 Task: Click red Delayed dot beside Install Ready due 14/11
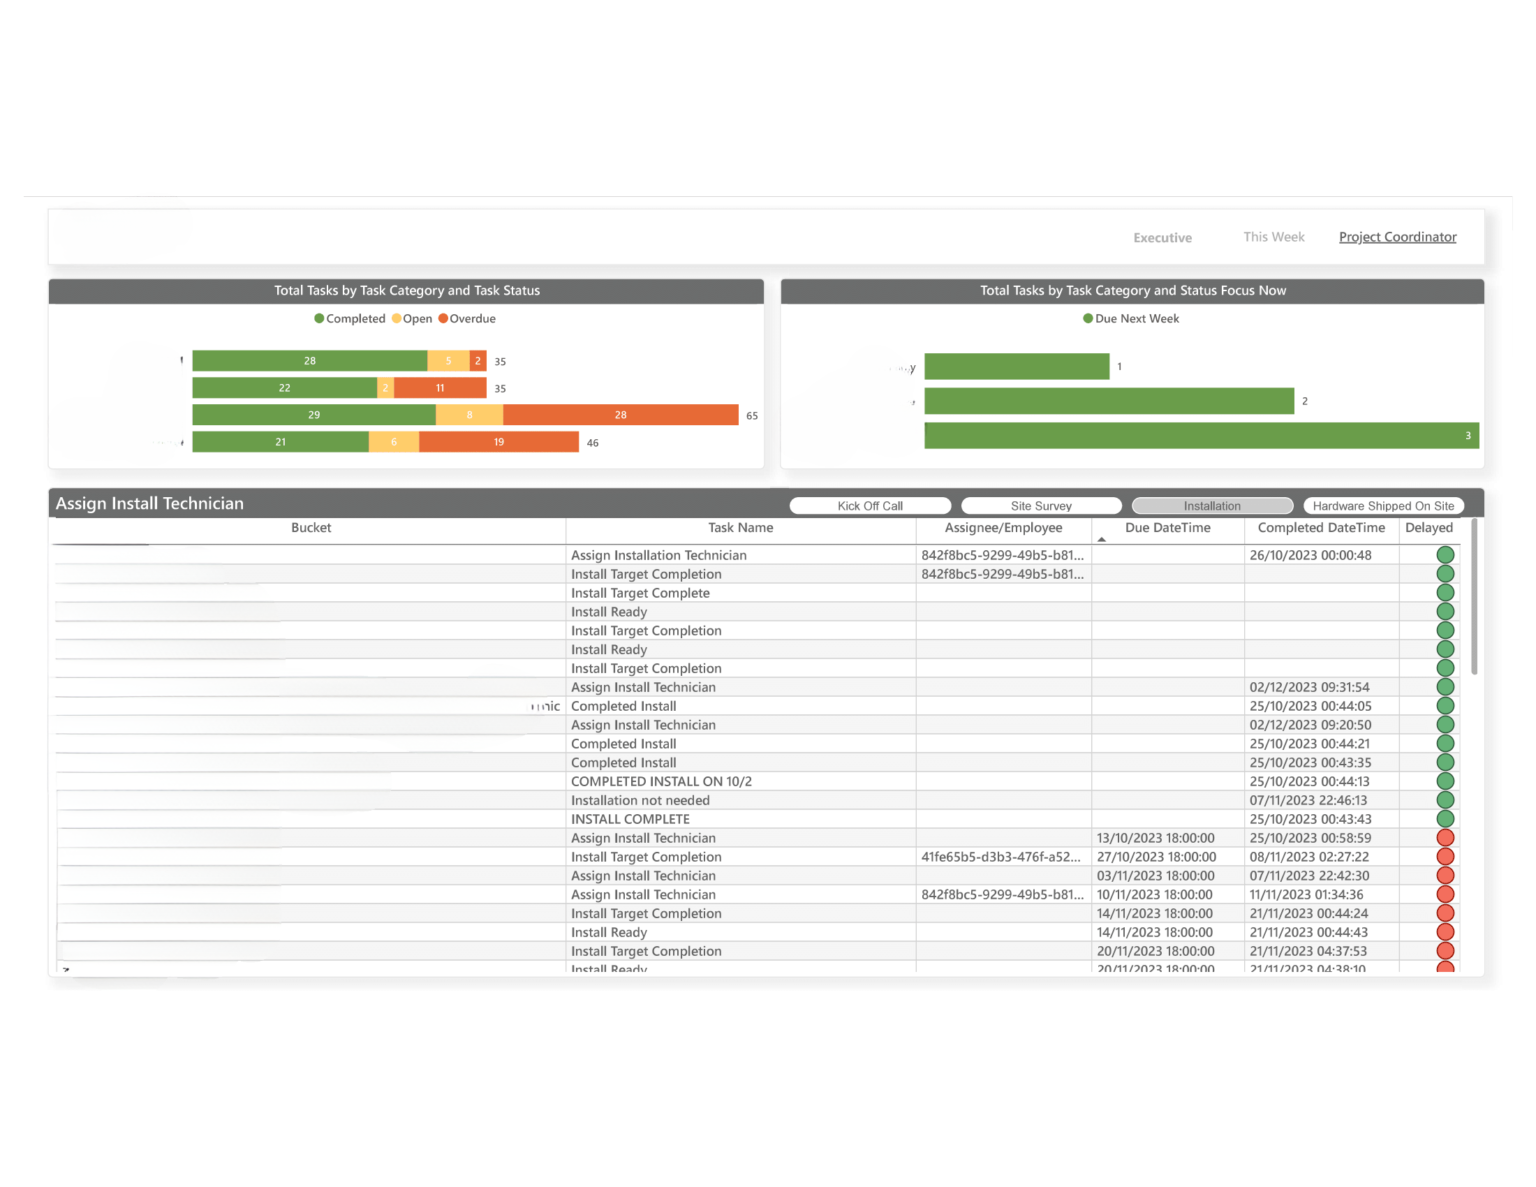point(1444,932)
